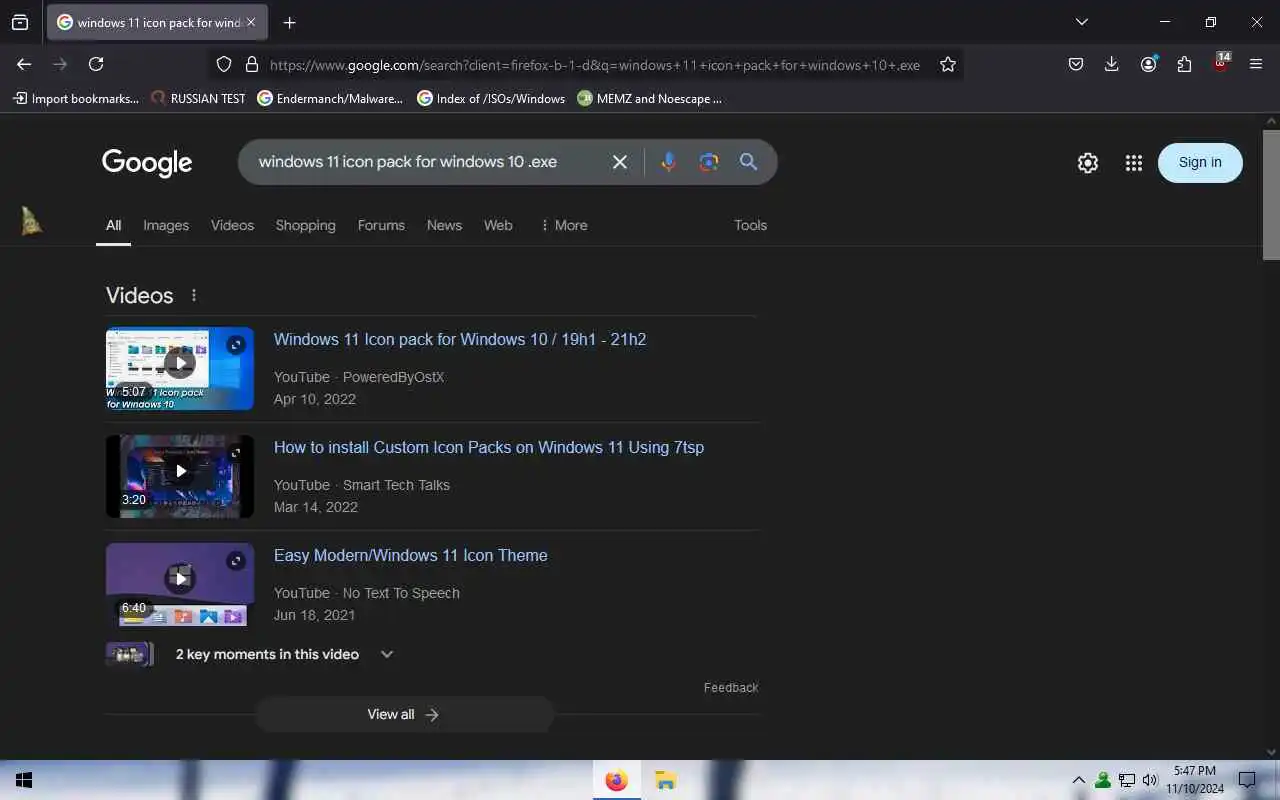
Task: Switch to the News tab
Action: point(444,226)
